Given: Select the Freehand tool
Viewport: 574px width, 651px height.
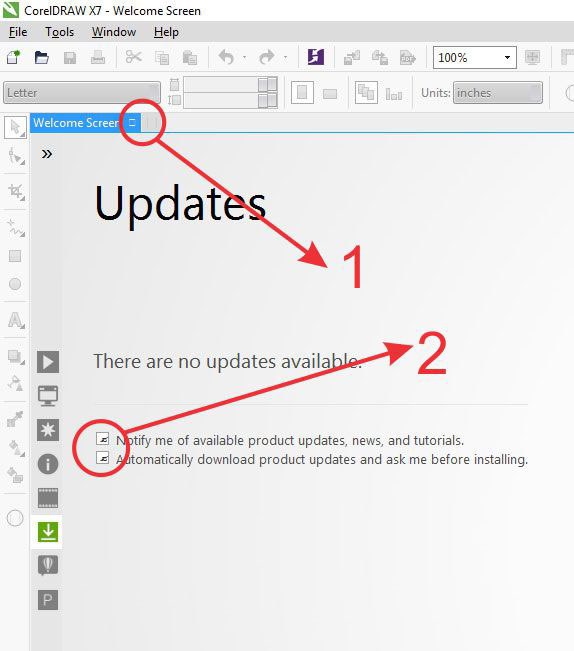Looking at the screenshot, I should point(16,228).
